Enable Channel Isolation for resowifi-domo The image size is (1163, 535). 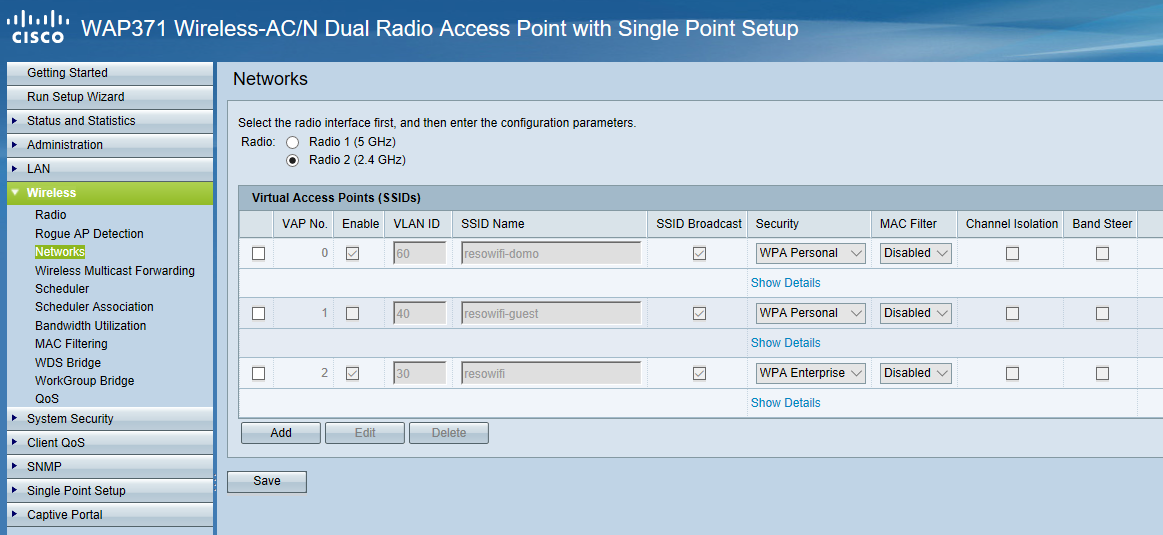point(1012,254)
